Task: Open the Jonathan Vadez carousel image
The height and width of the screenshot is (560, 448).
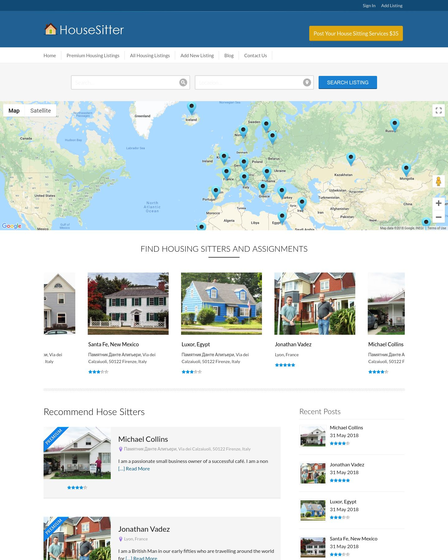Action: coord(315,304)
